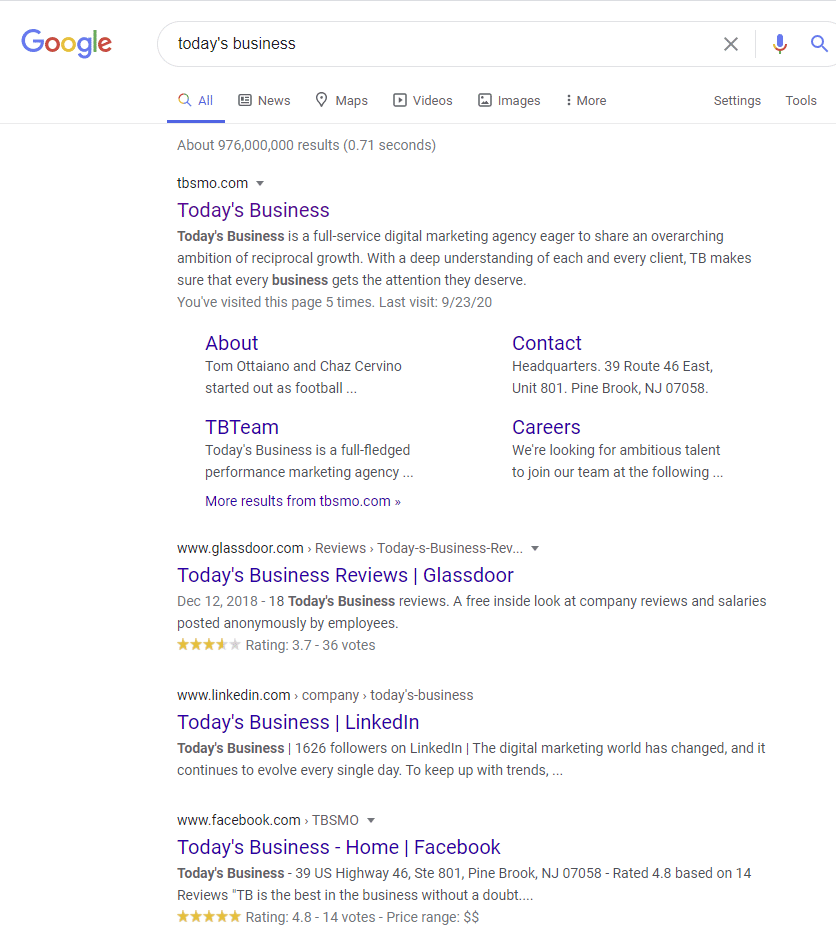The image size is (836, 931).
Task: Expand the dropdown arrow beside the glassdoor.com URL
Action: (x=535, y=548)
